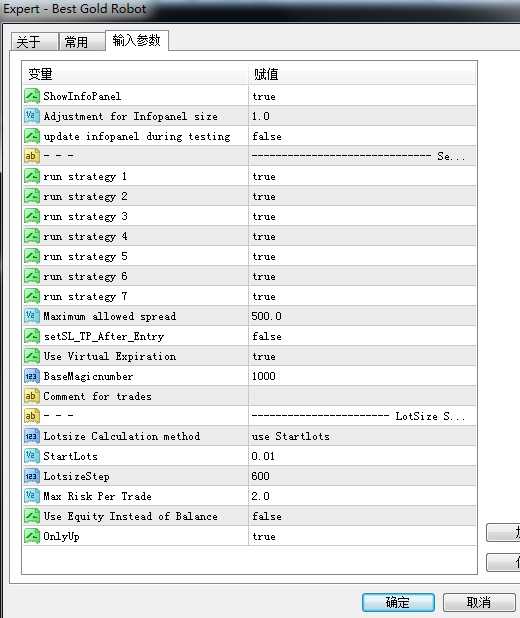Screen dimensions: 520x618
Task: Click icon beside setSL_TP_After_Entry
Action: tap(32, 336)
